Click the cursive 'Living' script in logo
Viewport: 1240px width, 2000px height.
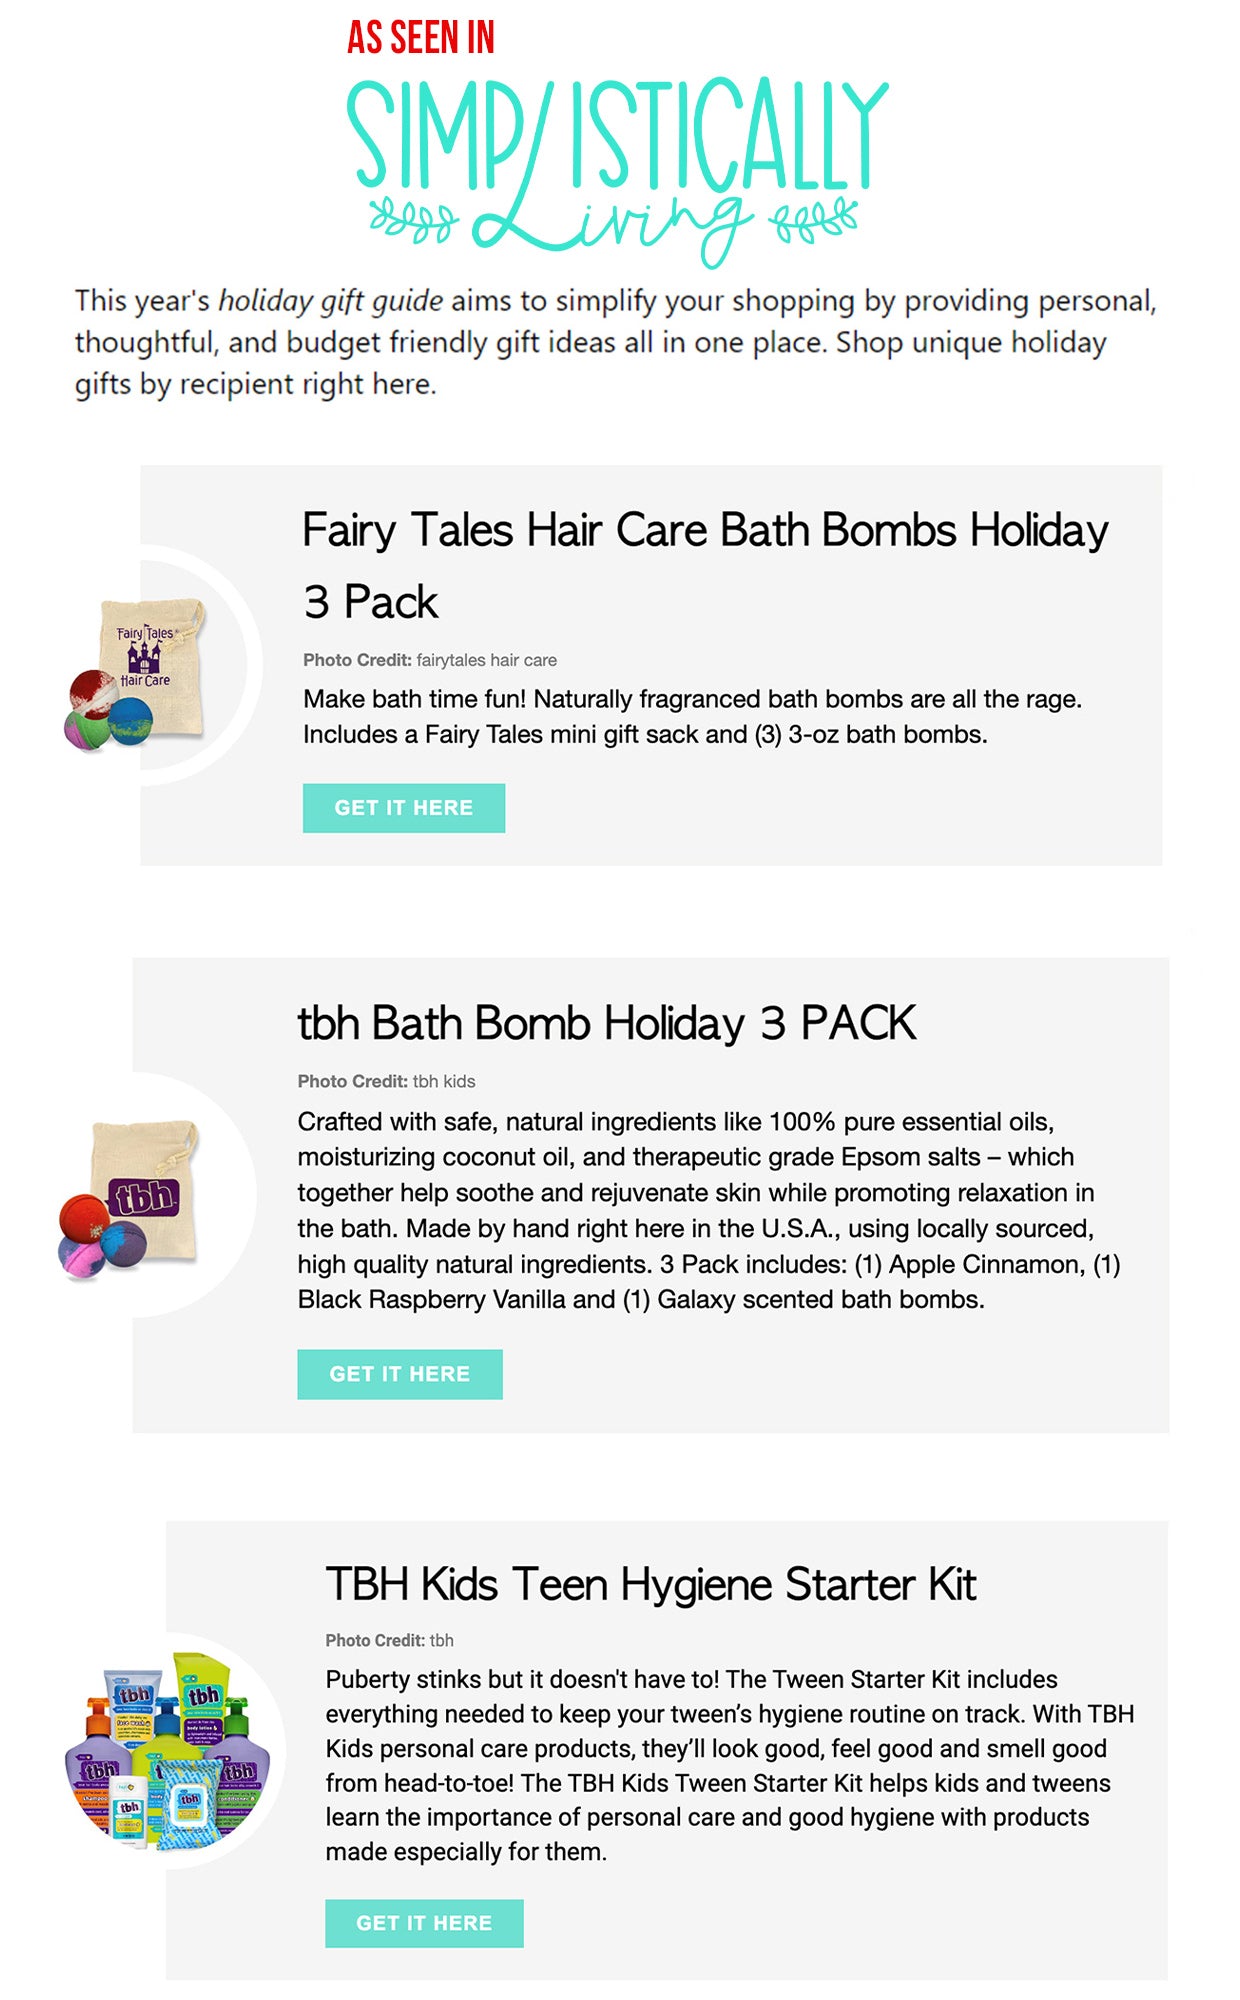[610, 225]
